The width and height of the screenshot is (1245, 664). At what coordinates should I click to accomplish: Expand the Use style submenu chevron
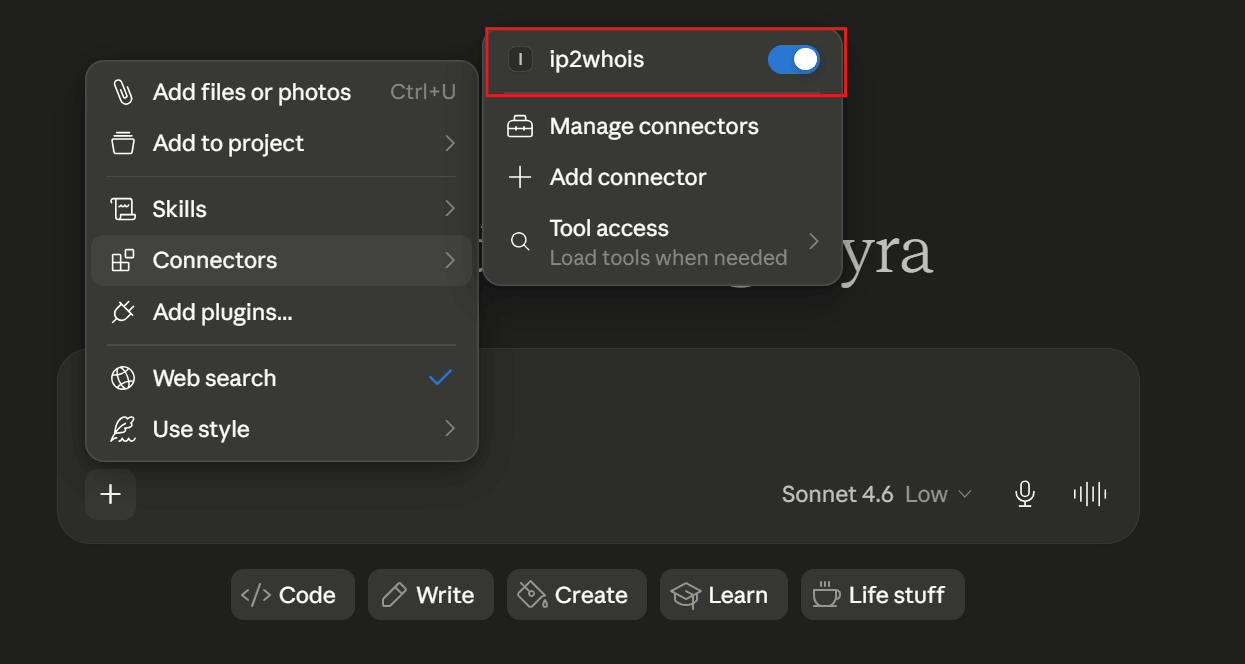tap(450, 429)
